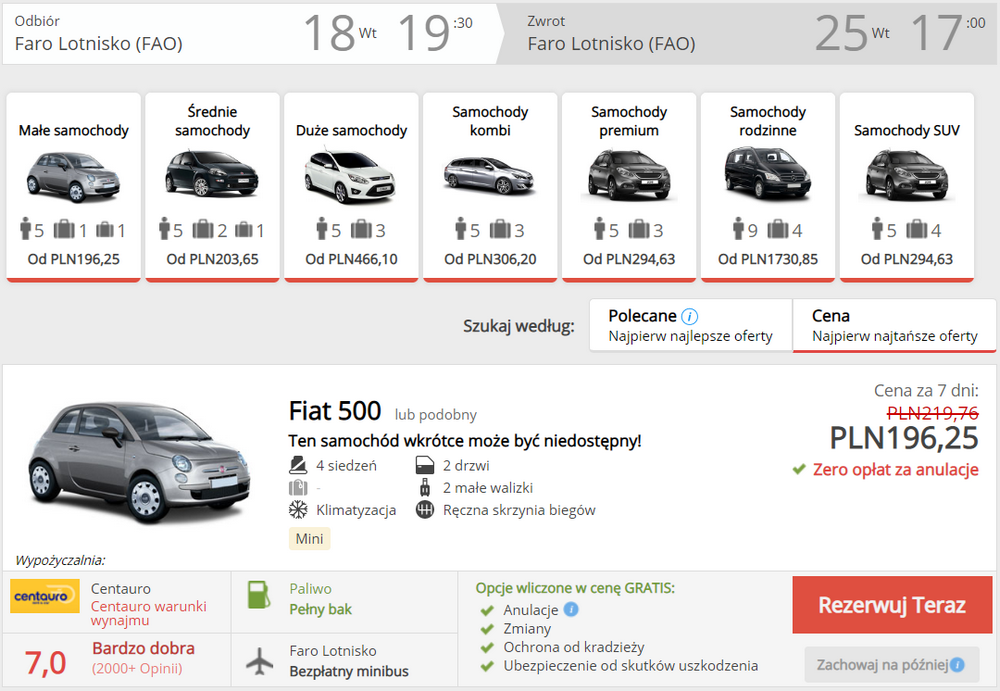This screenshot has width=1000, height=691.
Task: Click the fuel pump icon next to Paliwo
Action: click(258, 596)
